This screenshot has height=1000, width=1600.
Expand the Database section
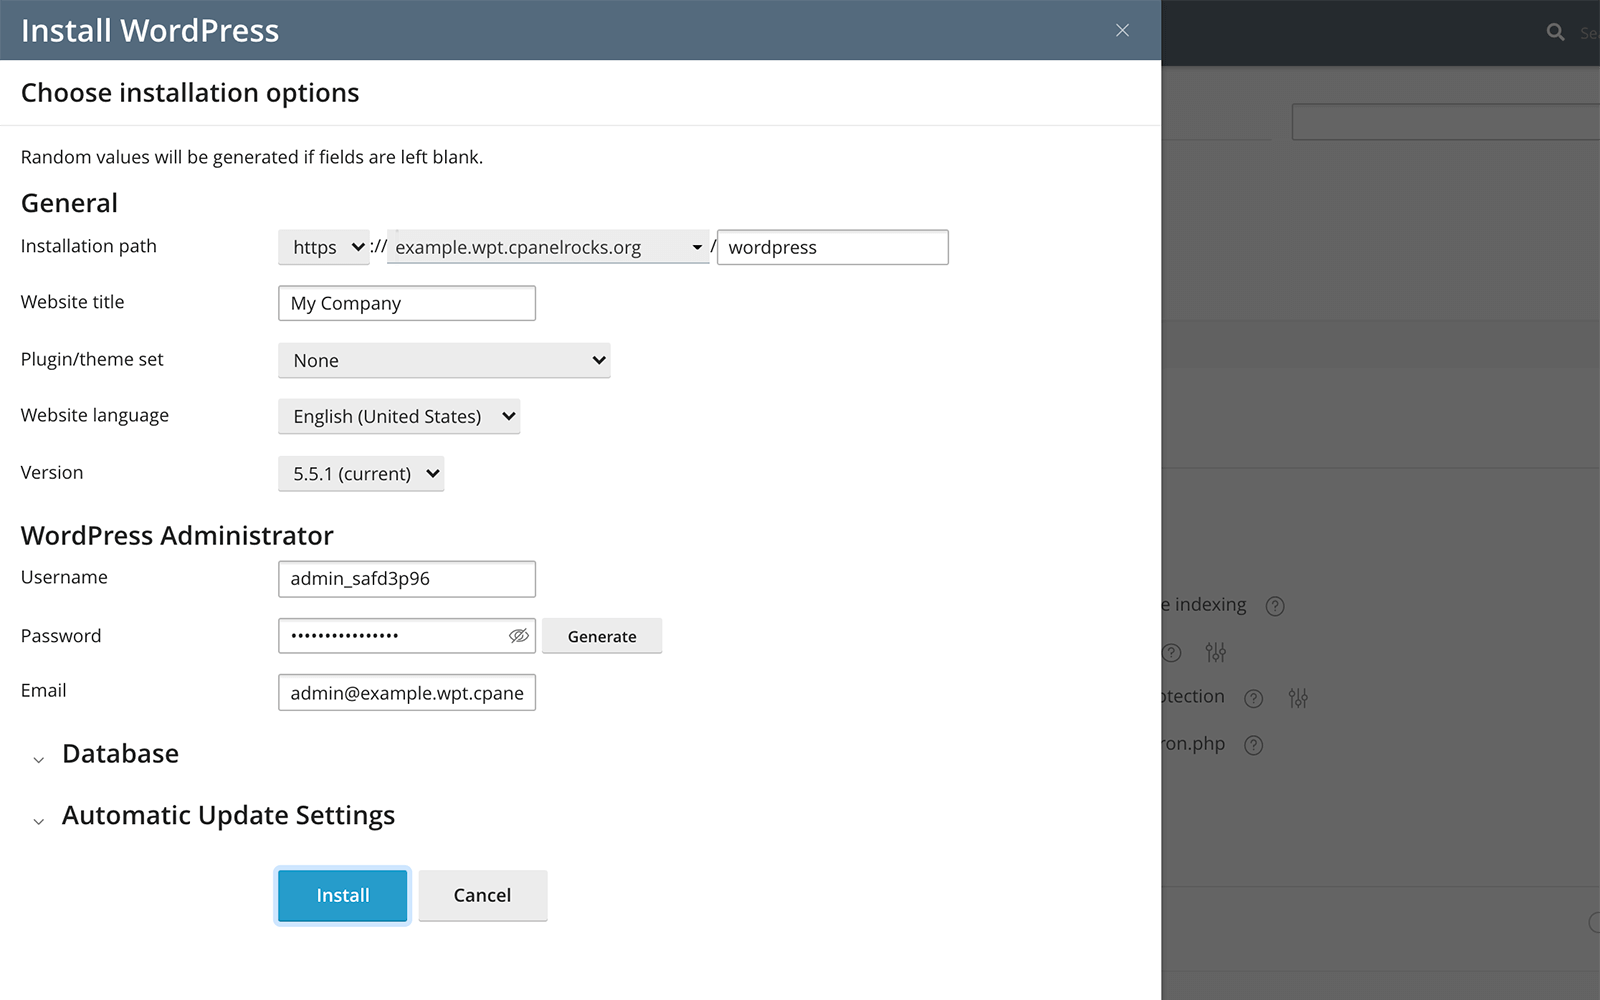(120, 754)
